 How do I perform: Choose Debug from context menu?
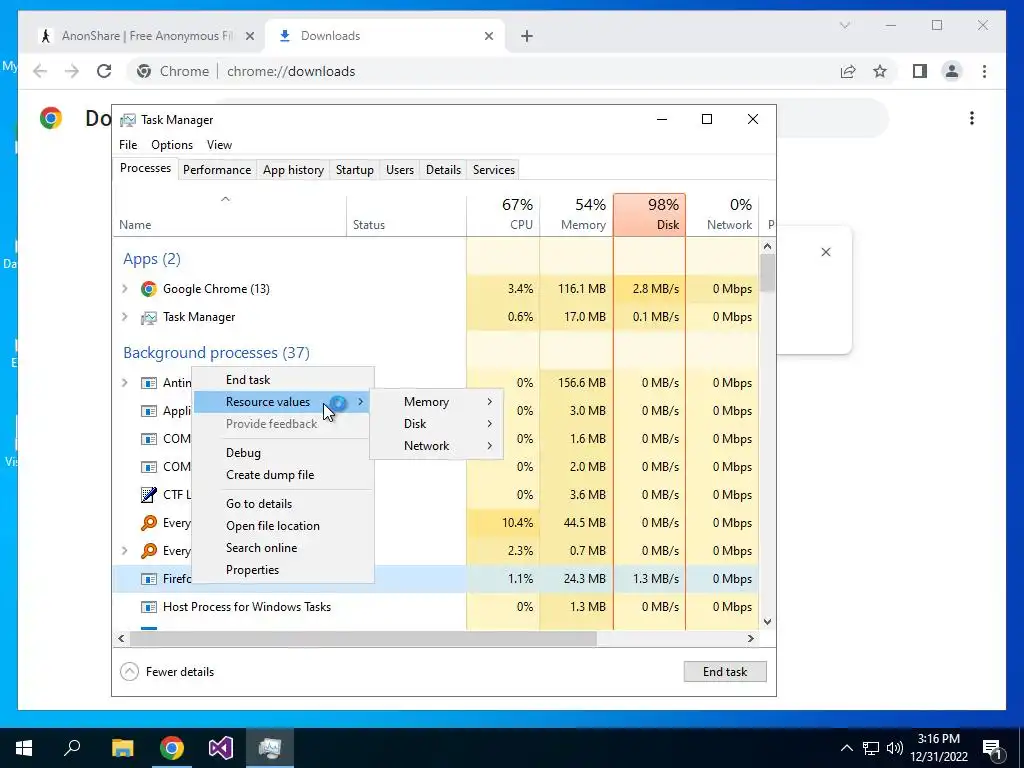point(283,453)
